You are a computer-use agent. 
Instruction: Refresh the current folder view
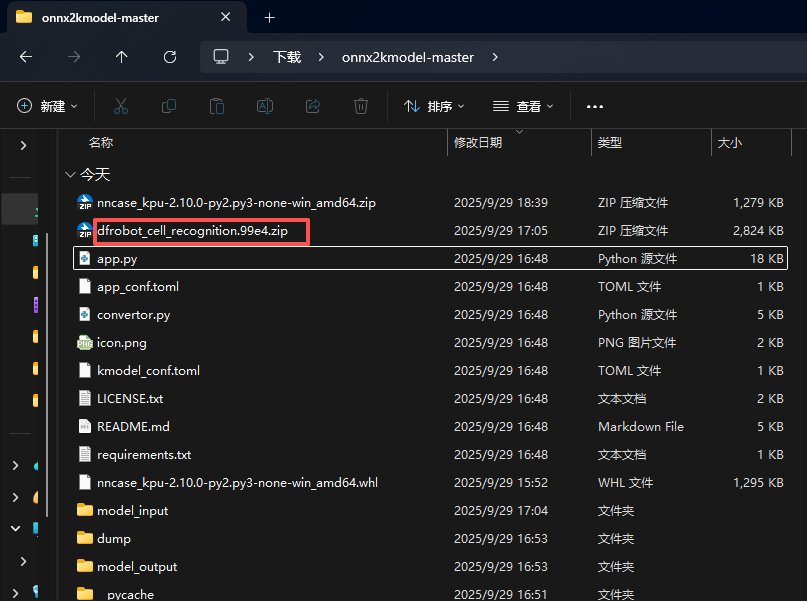pyautogui.click(x=170, y=57)
